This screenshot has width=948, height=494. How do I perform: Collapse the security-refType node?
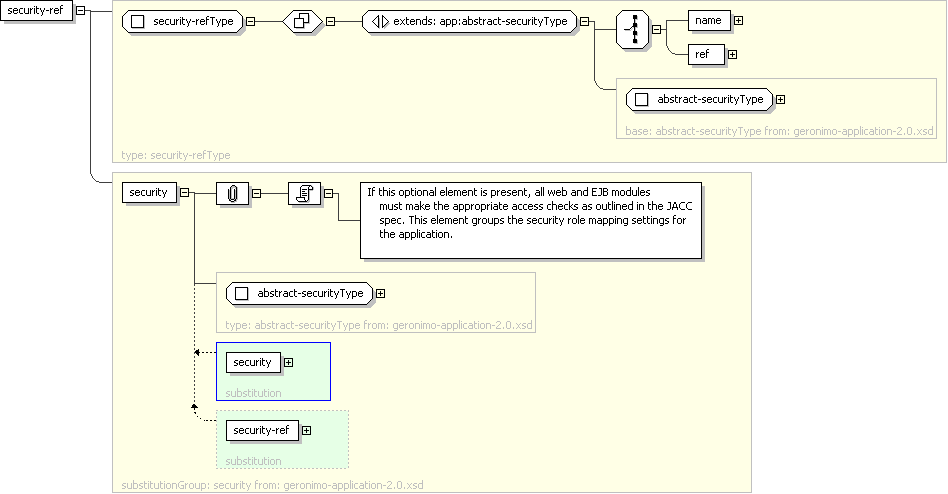pyautogui.click(x=250, y=22)
